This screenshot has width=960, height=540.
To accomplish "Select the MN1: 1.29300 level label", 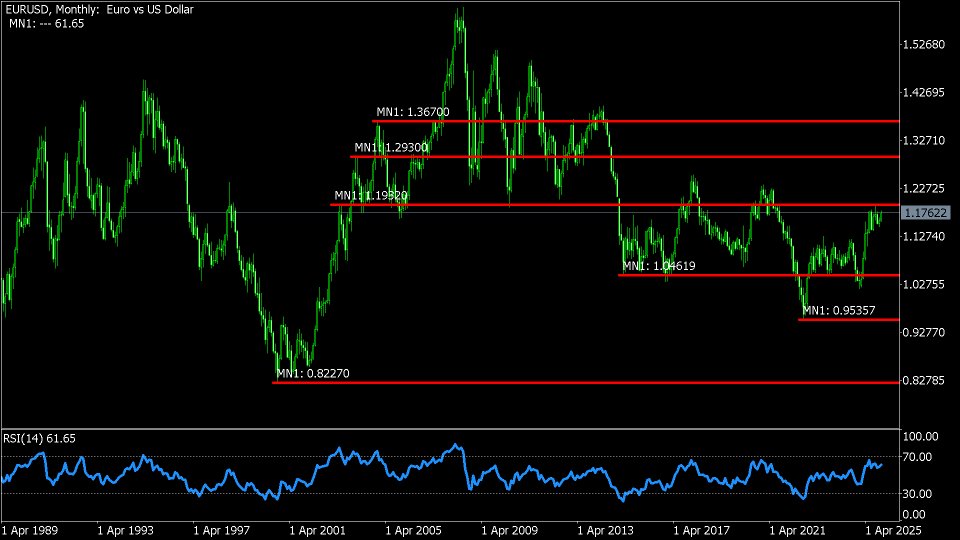I will click(391, 148).
